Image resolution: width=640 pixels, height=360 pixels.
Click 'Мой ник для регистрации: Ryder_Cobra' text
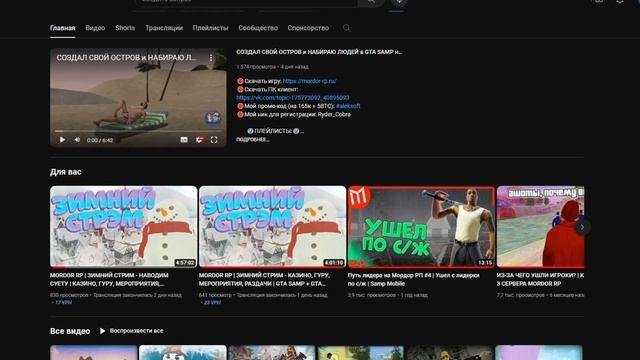[x=294, y=114]
